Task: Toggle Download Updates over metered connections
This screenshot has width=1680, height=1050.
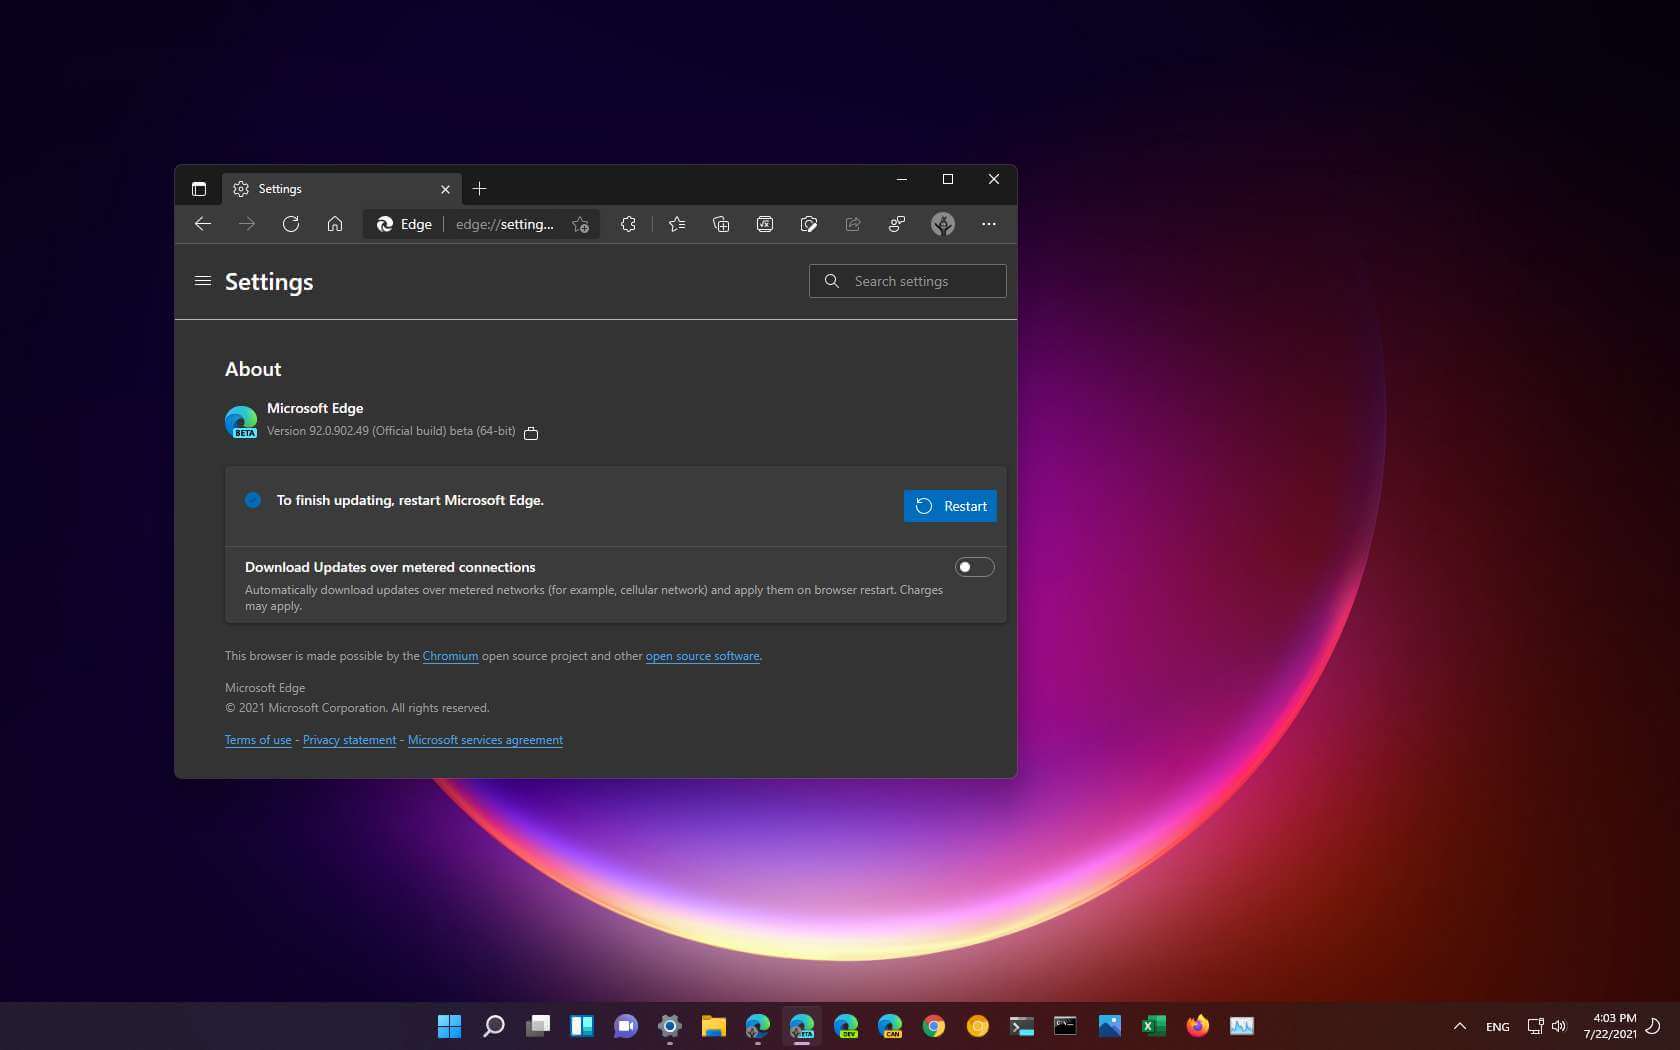Action: pos(974,567)
